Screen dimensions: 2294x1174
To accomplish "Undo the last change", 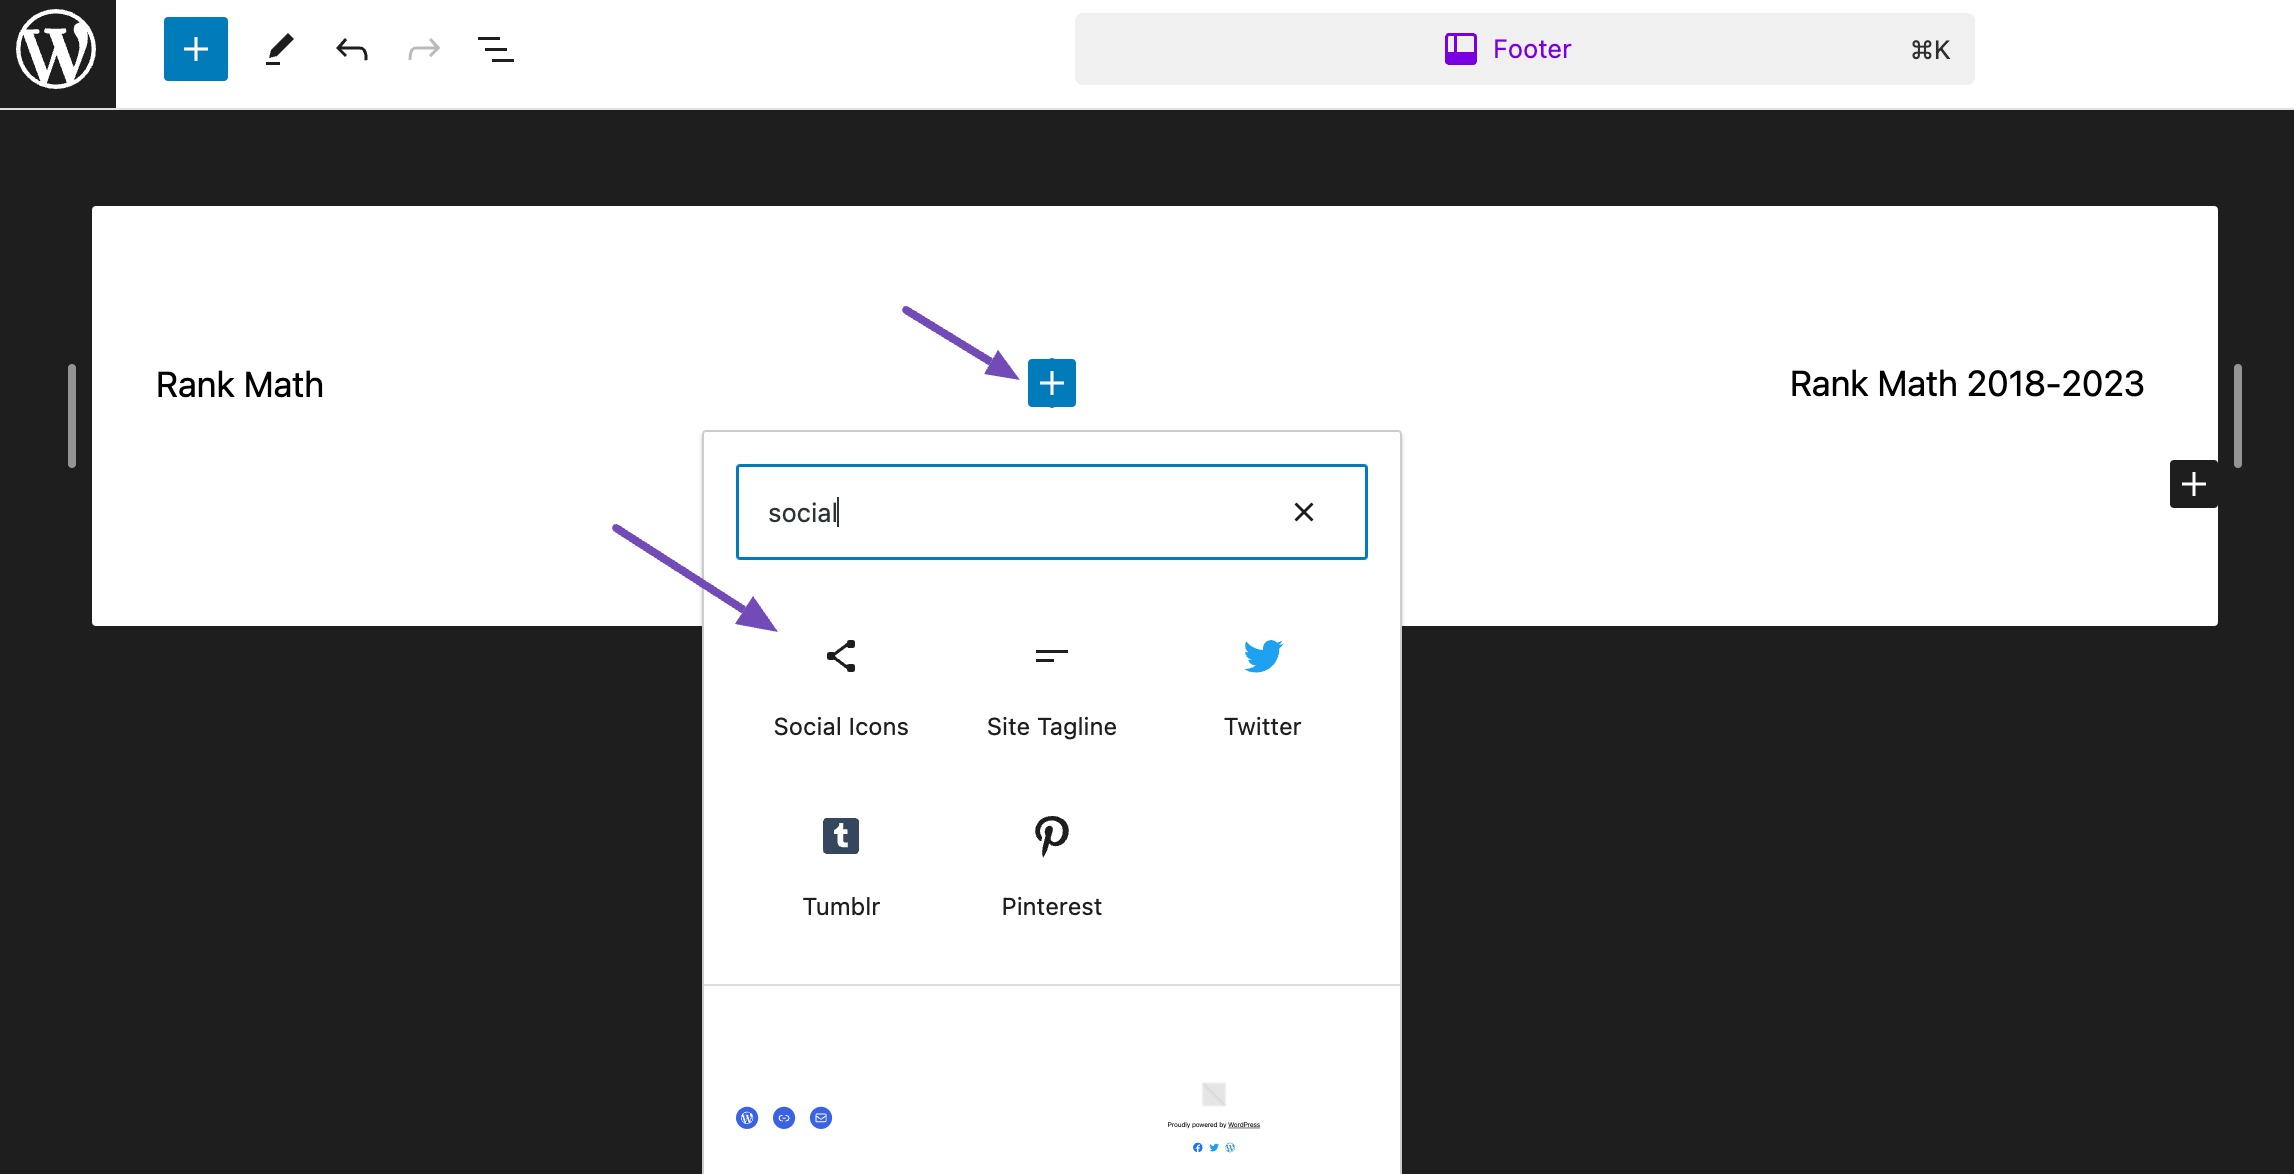I will click(352, 49).
